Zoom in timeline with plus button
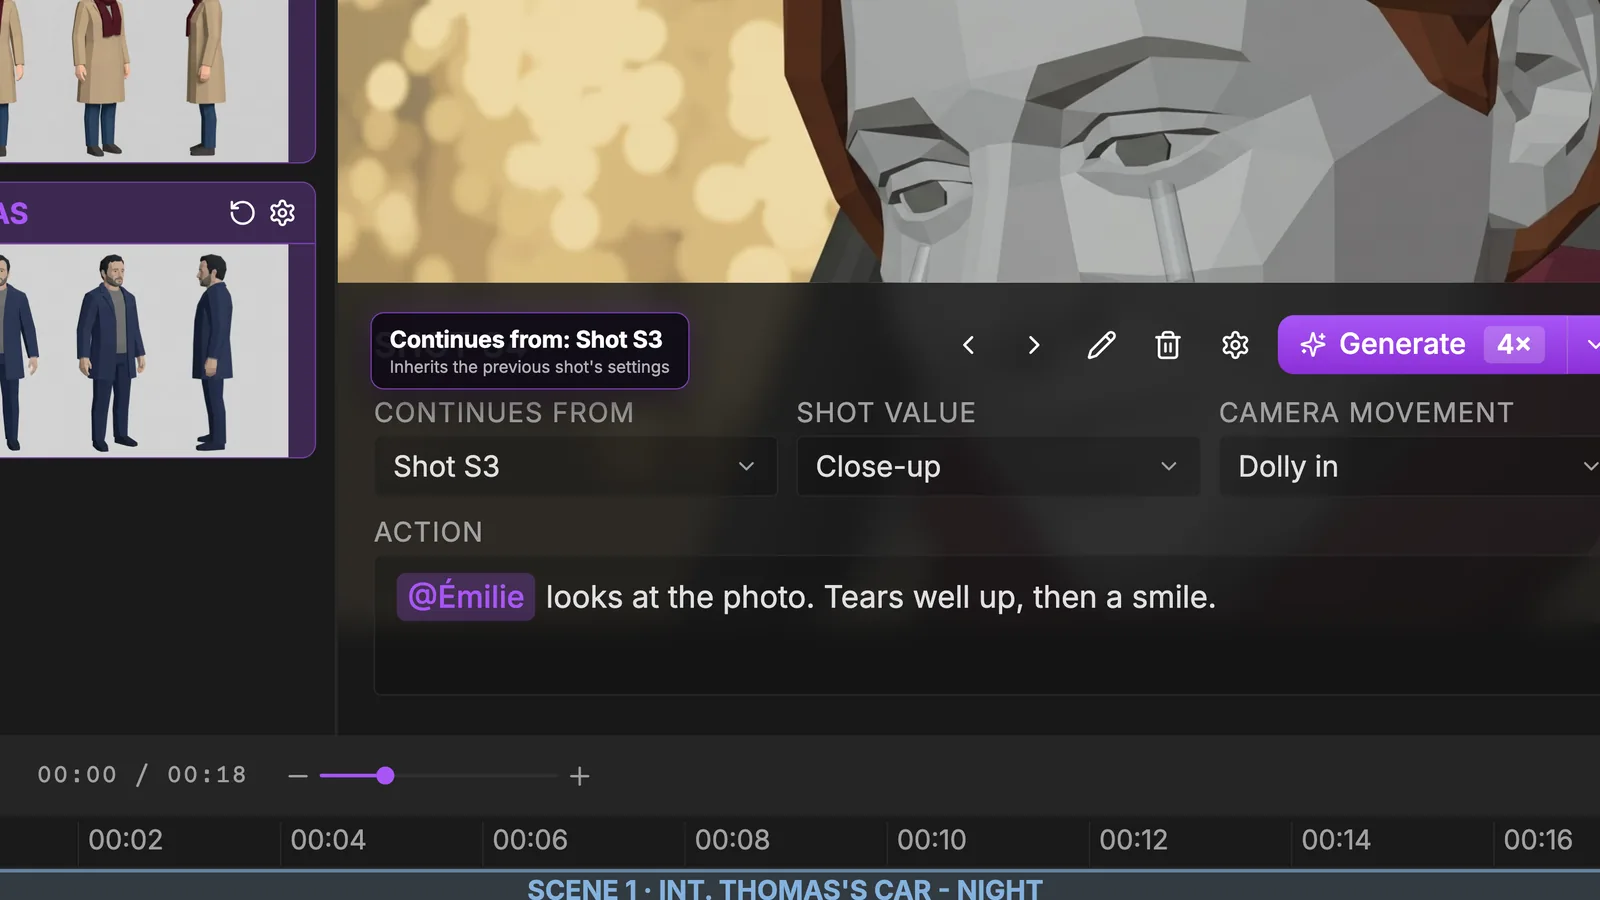1600x900 pixels. click(580, 776)
